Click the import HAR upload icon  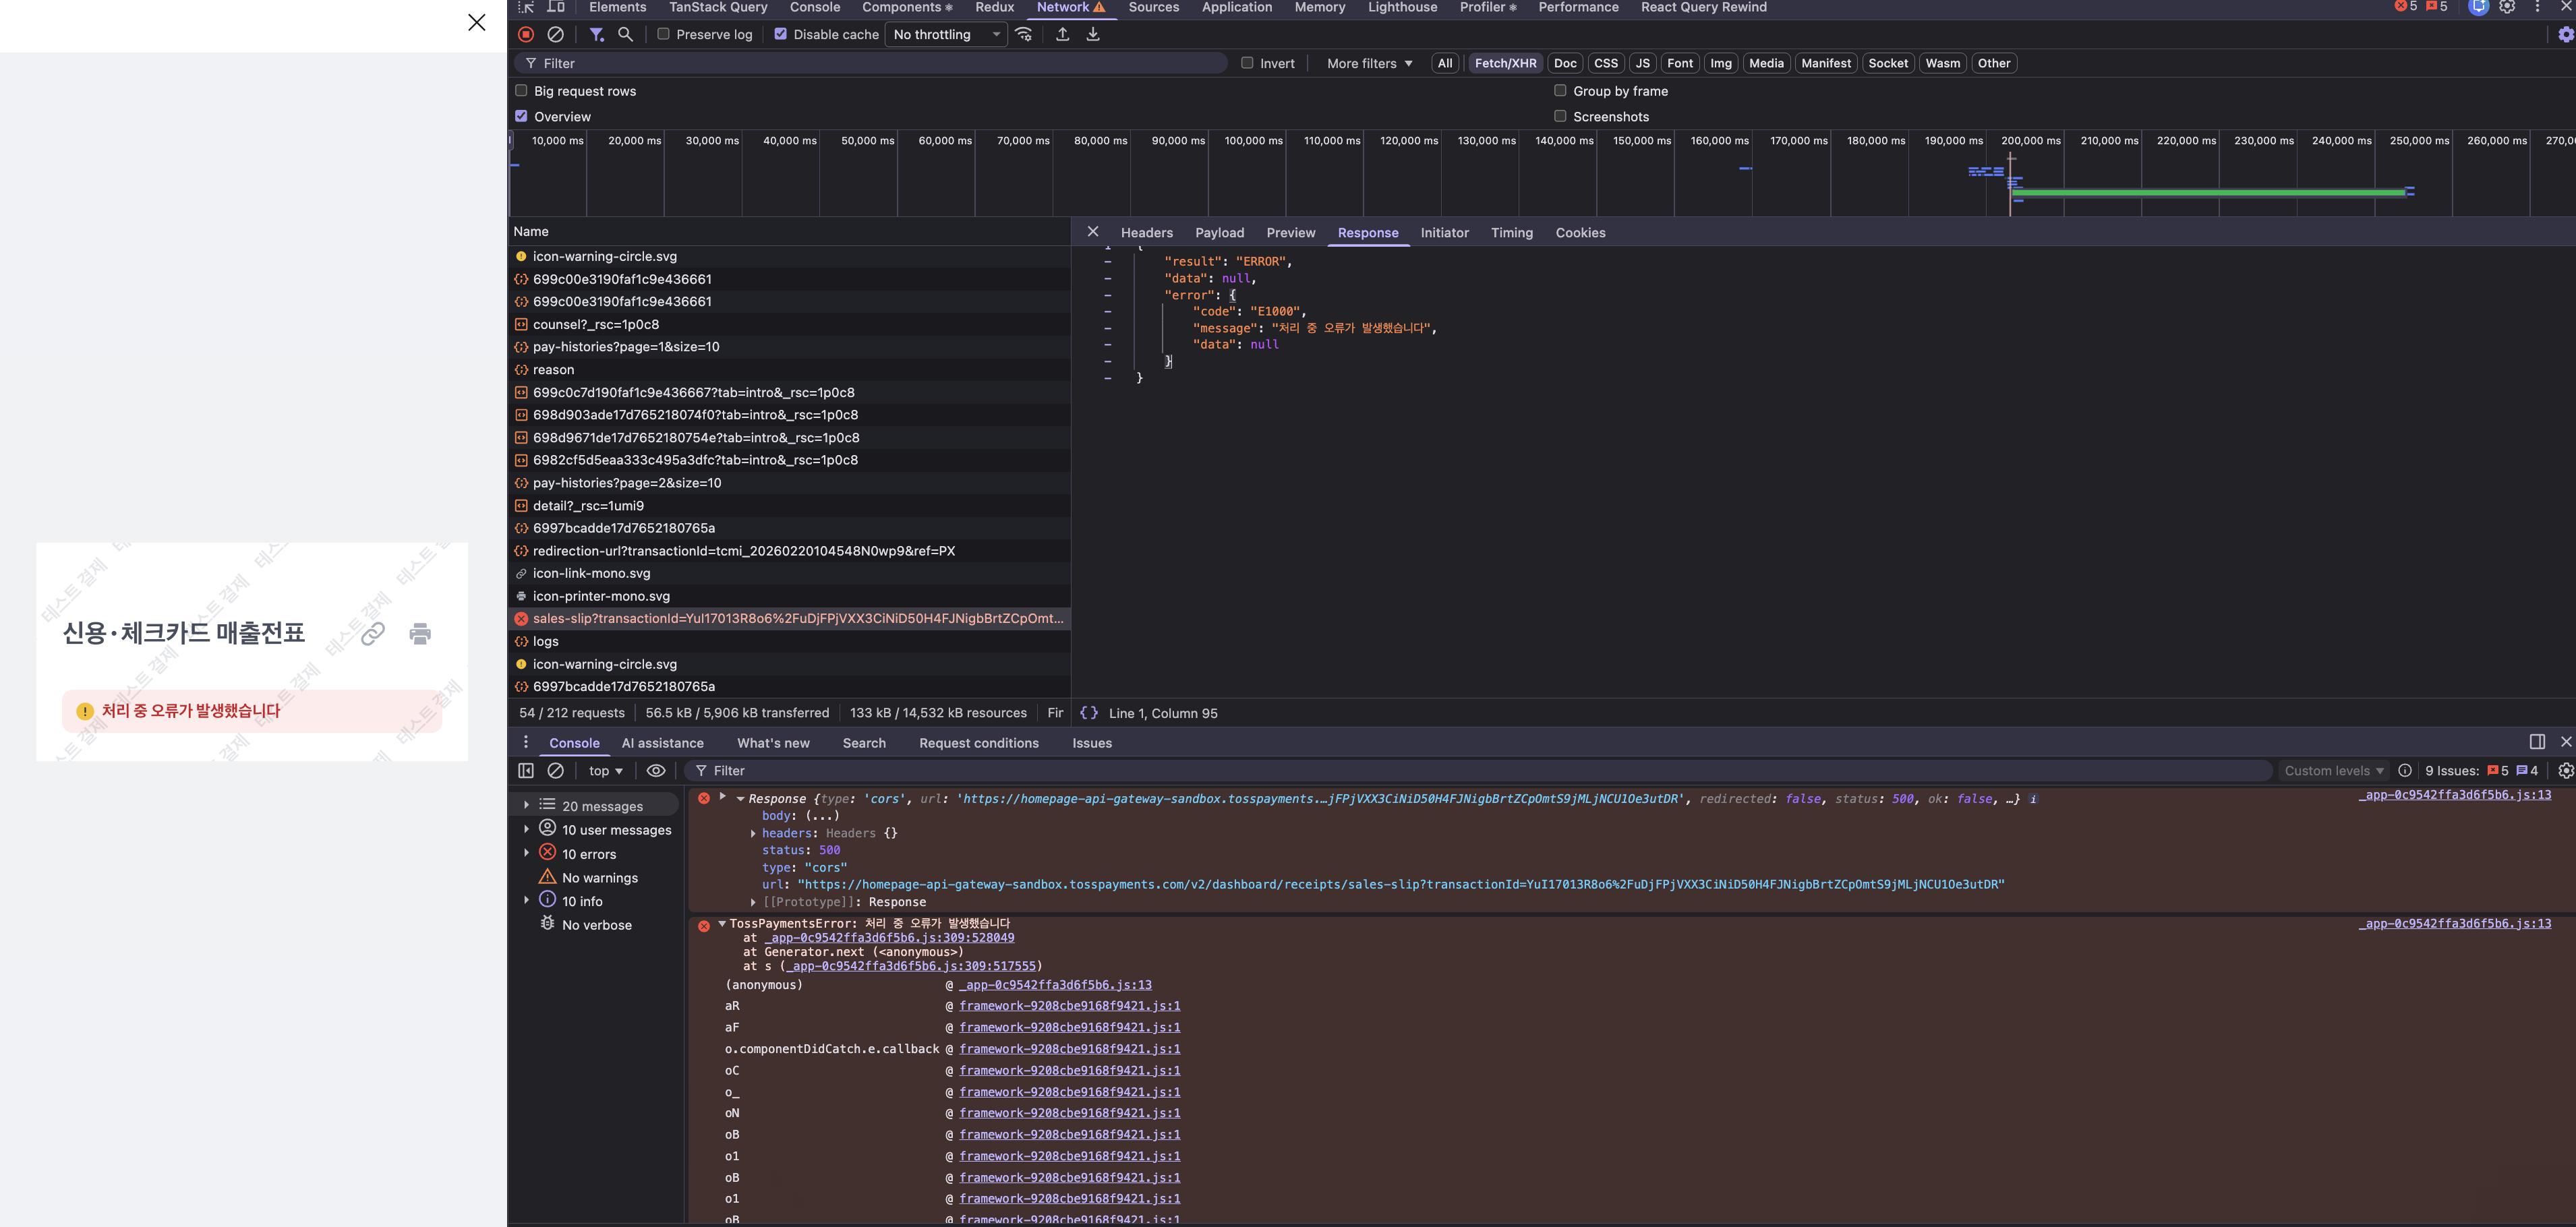pos(1062,34)
